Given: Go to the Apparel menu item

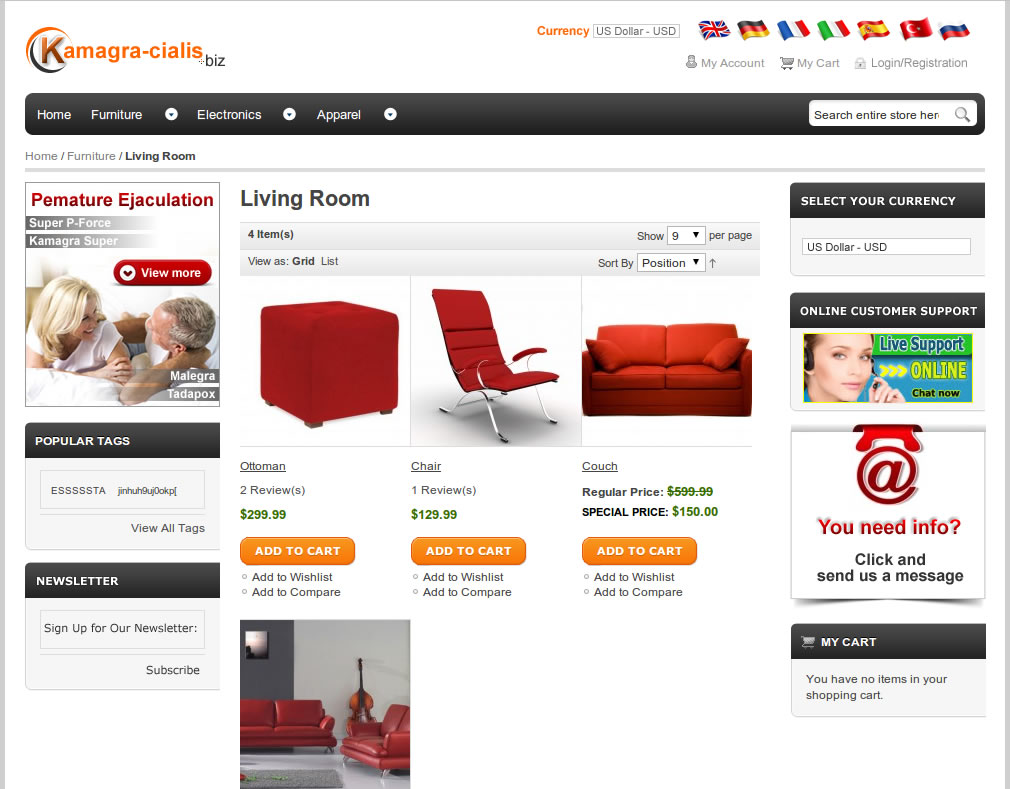Looking at the screenshot, I should (x=338, y=115).
